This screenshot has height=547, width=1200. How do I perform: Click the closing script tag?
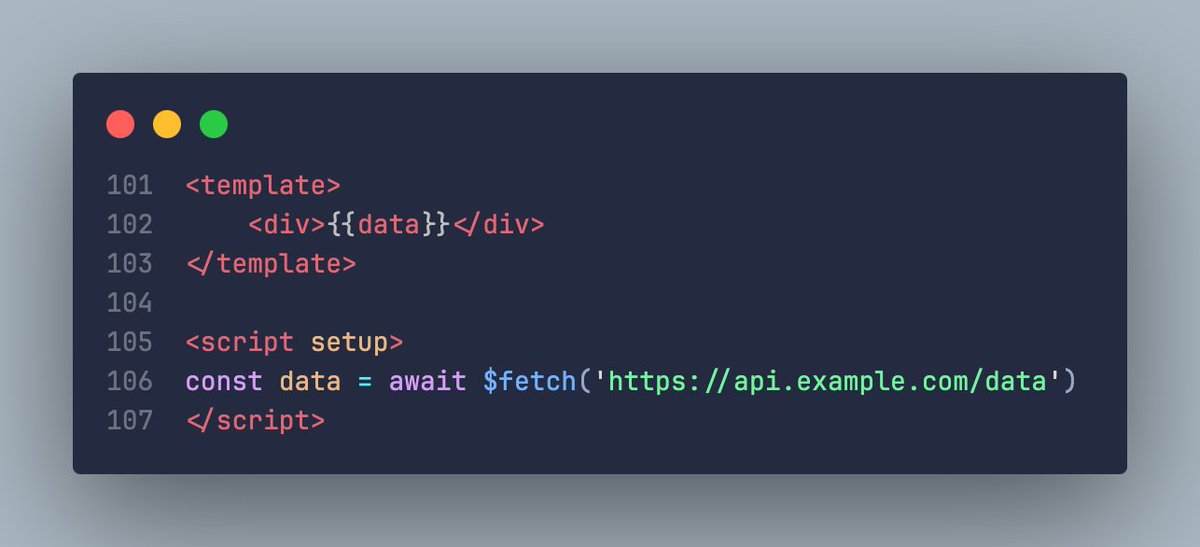click(x=255, y=420)
